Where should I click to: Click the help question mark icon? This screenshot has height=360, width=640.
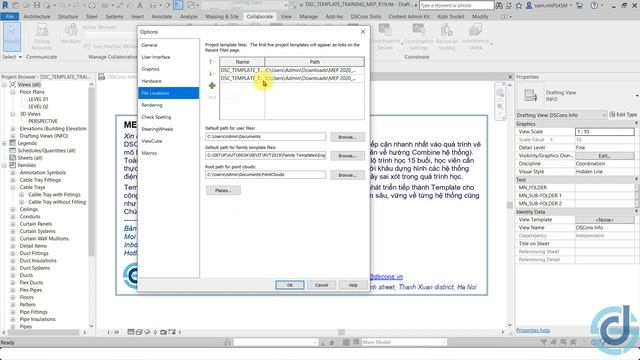[594, 5]
